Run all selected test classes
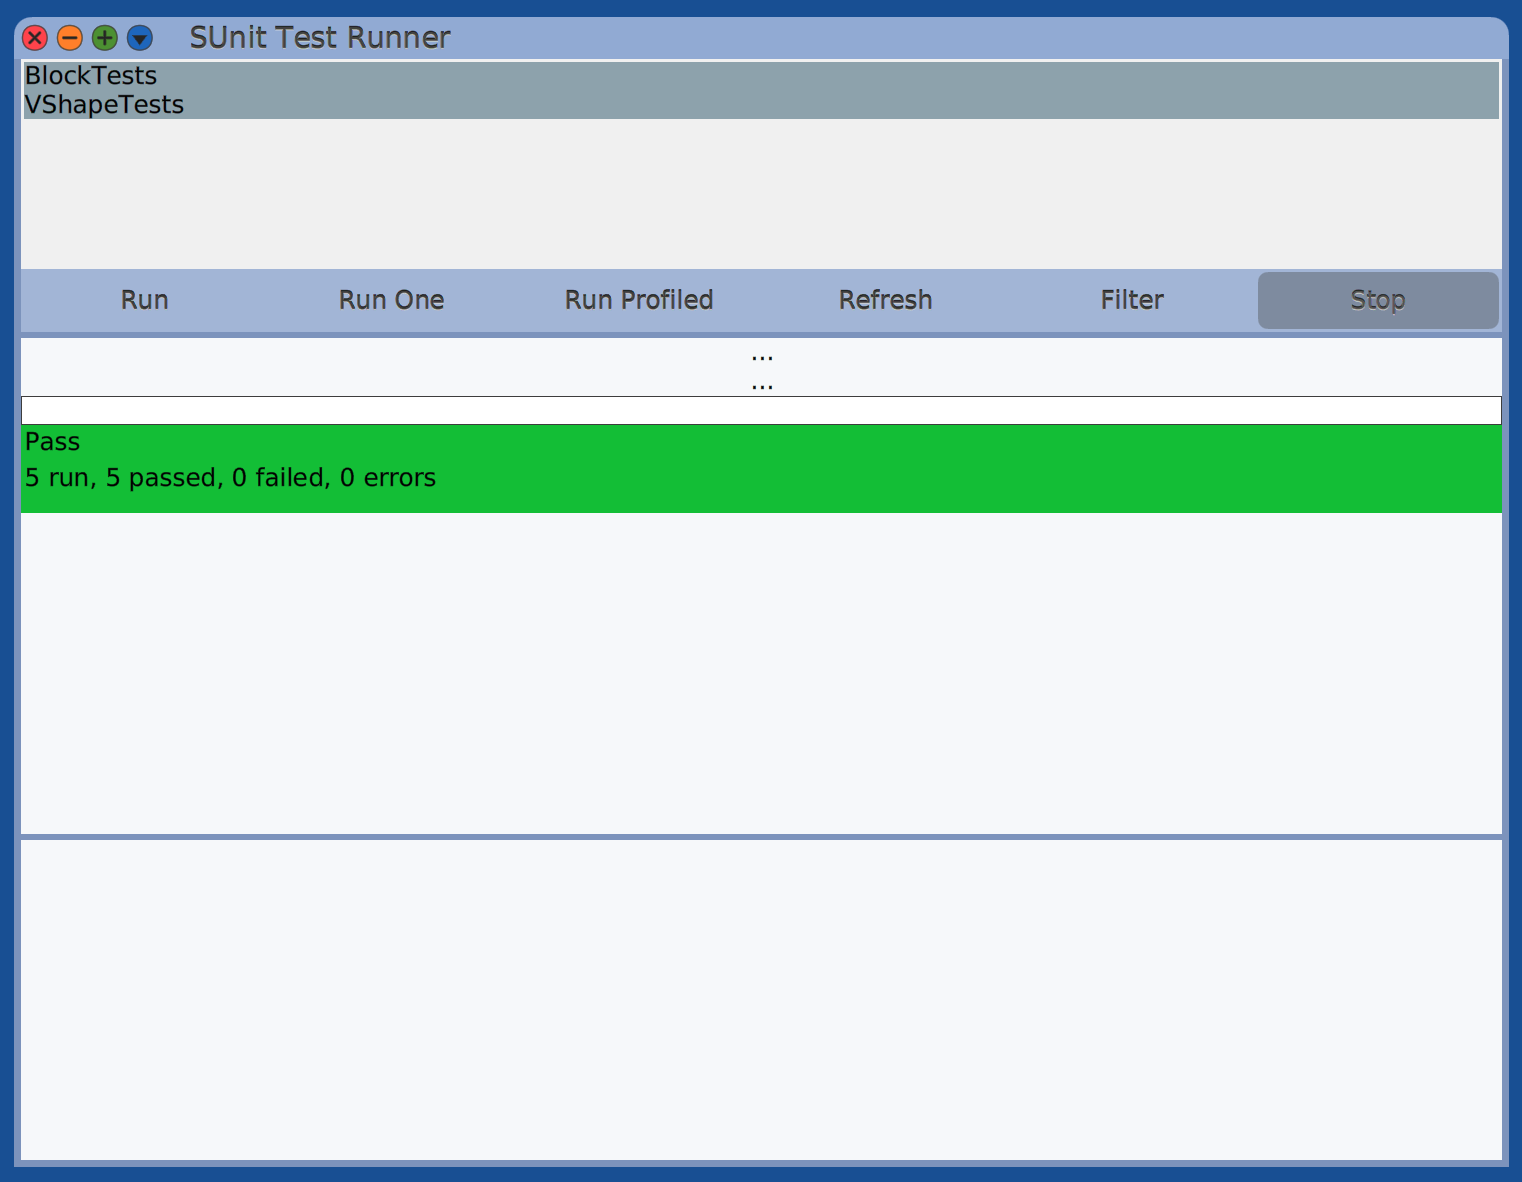 pyautogui.click(x=144, y=300)
